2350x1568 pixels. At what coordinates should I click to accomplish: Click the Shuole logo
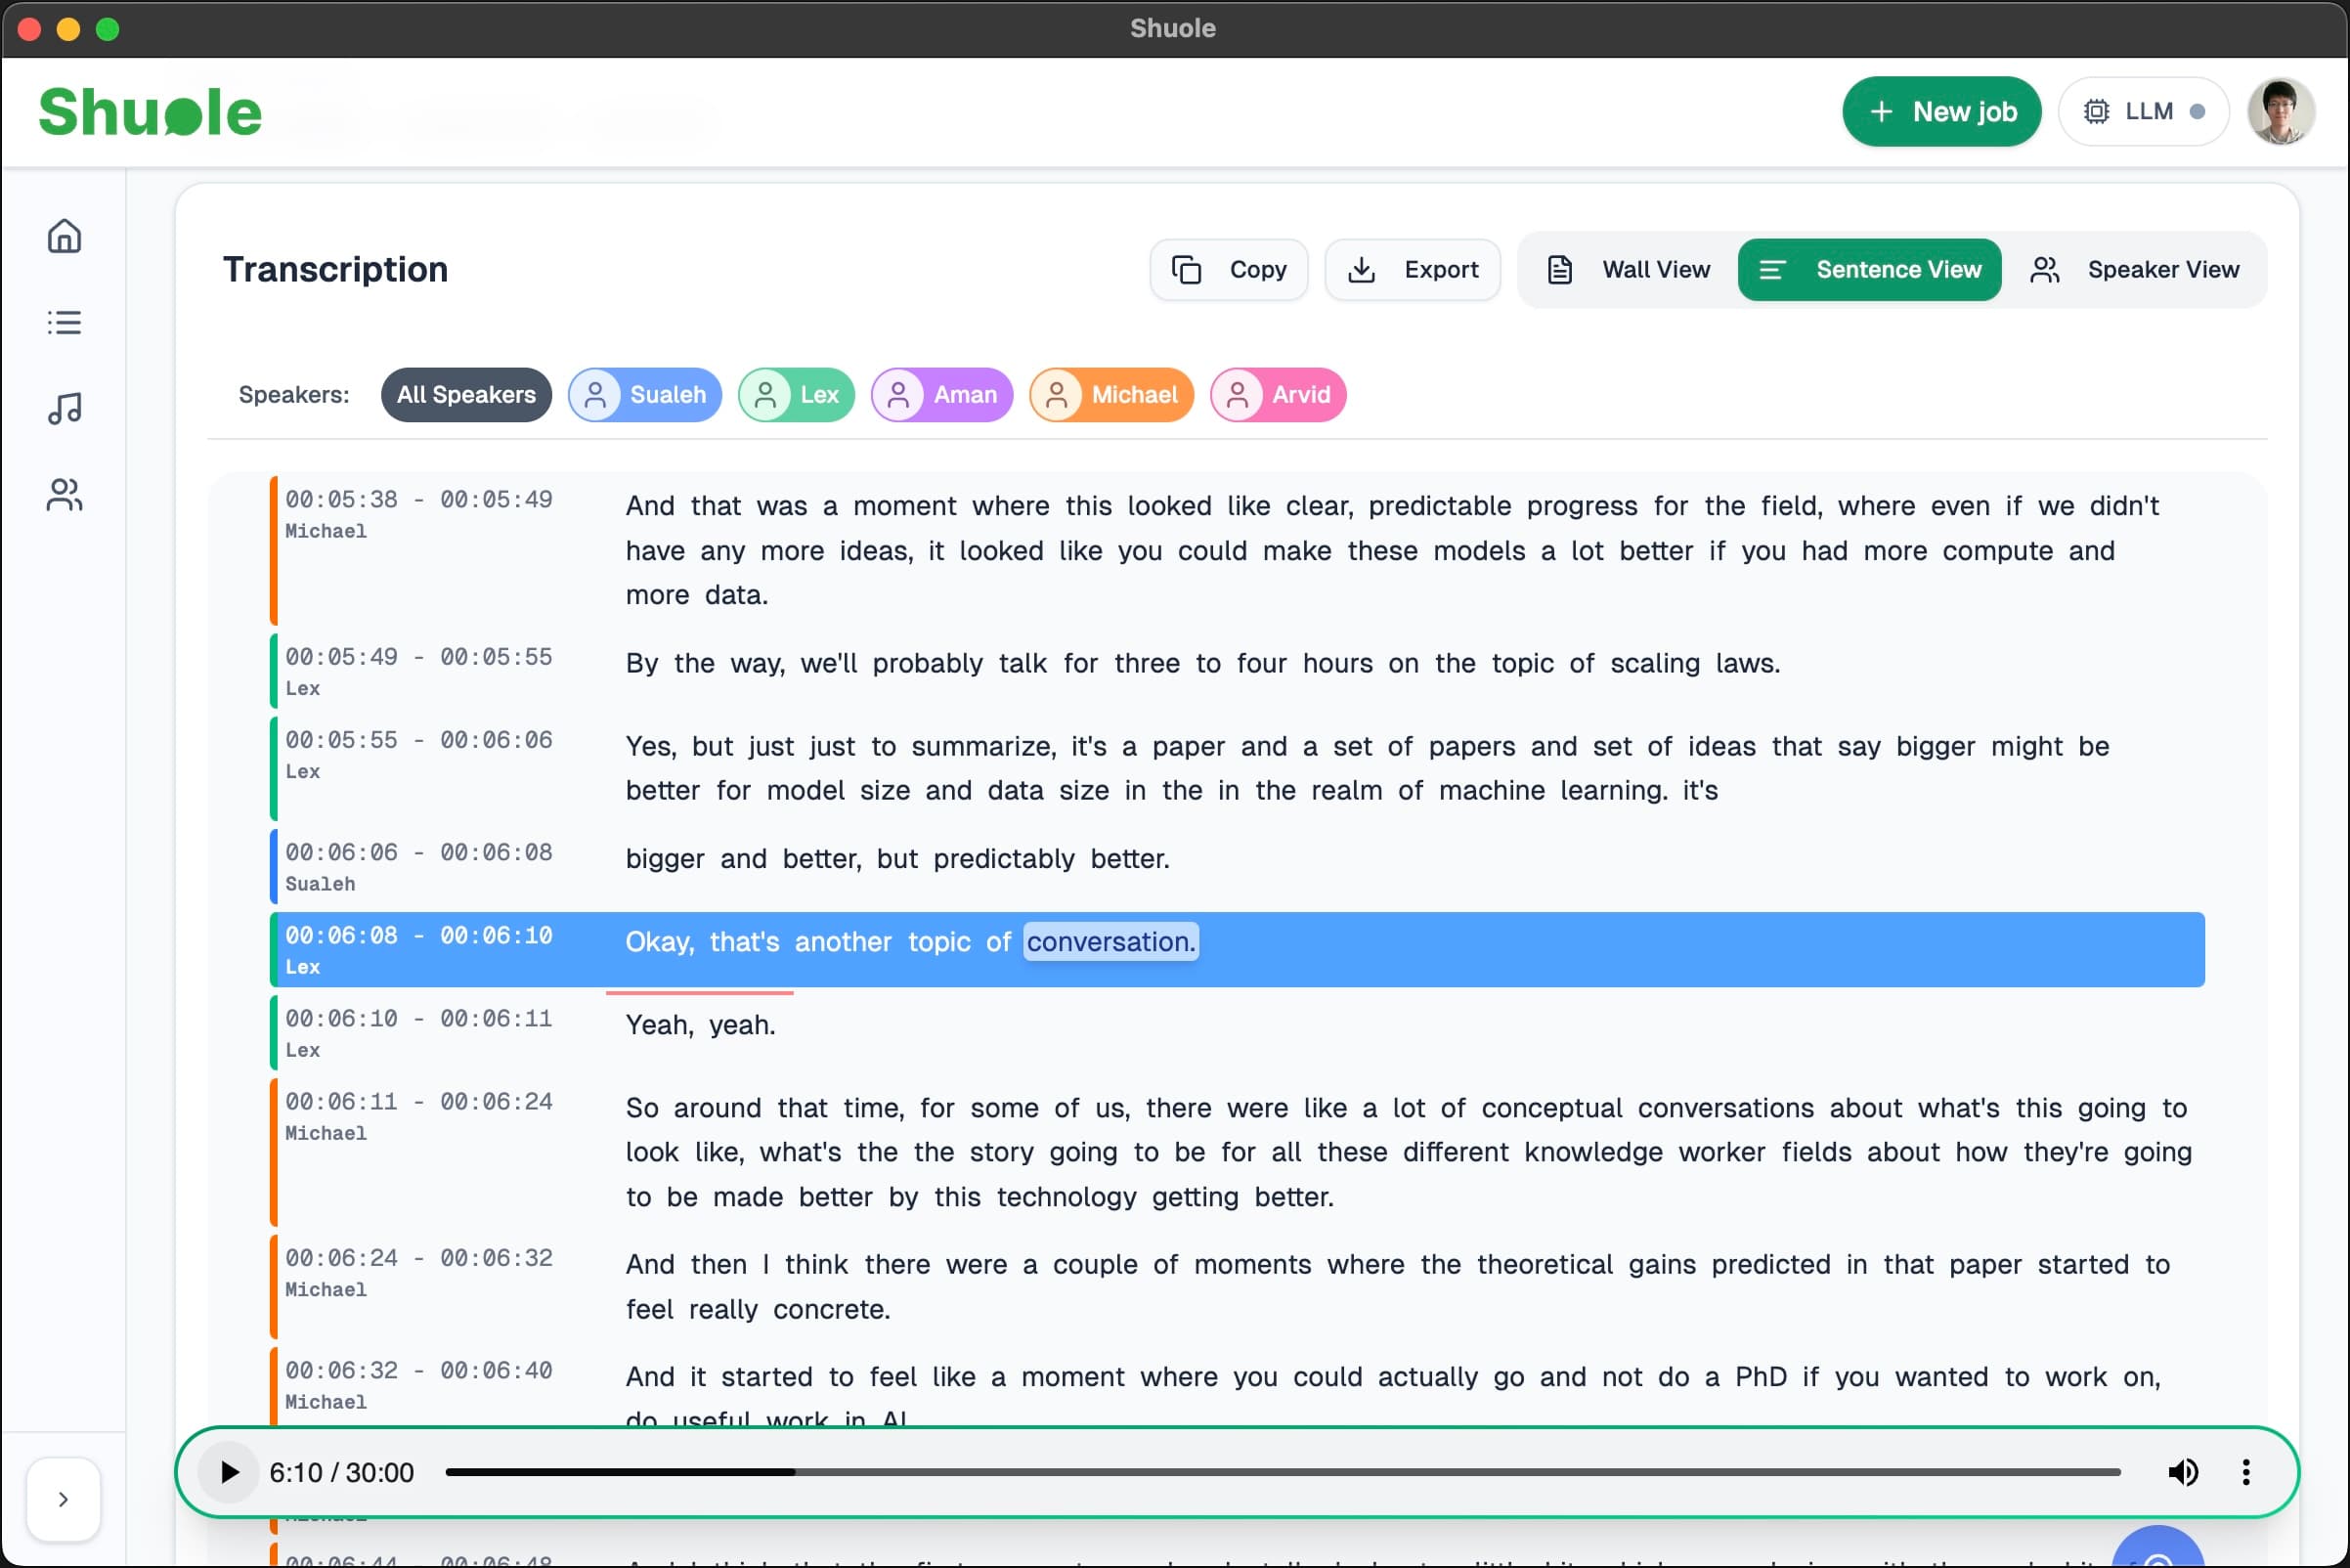click(150, 111)
